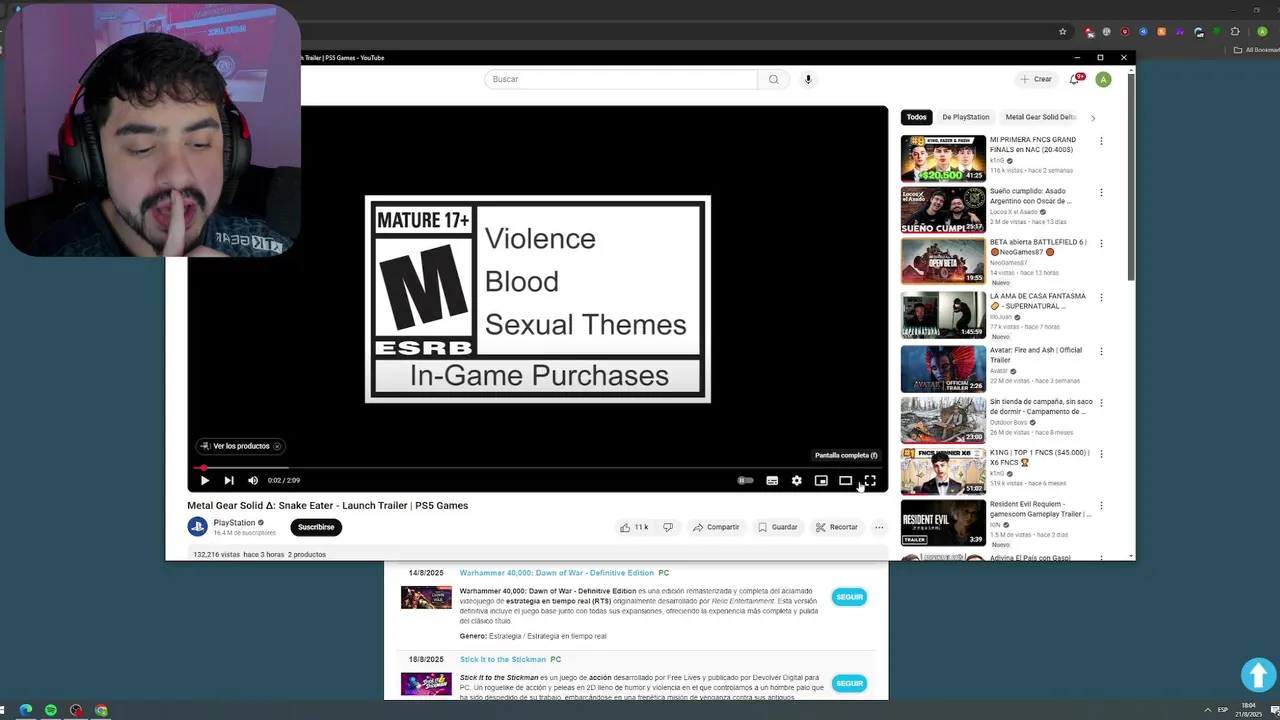Open the taskbar clock showing 18:04
This screenshot has height=720, width=1280.
(1249, 710)
